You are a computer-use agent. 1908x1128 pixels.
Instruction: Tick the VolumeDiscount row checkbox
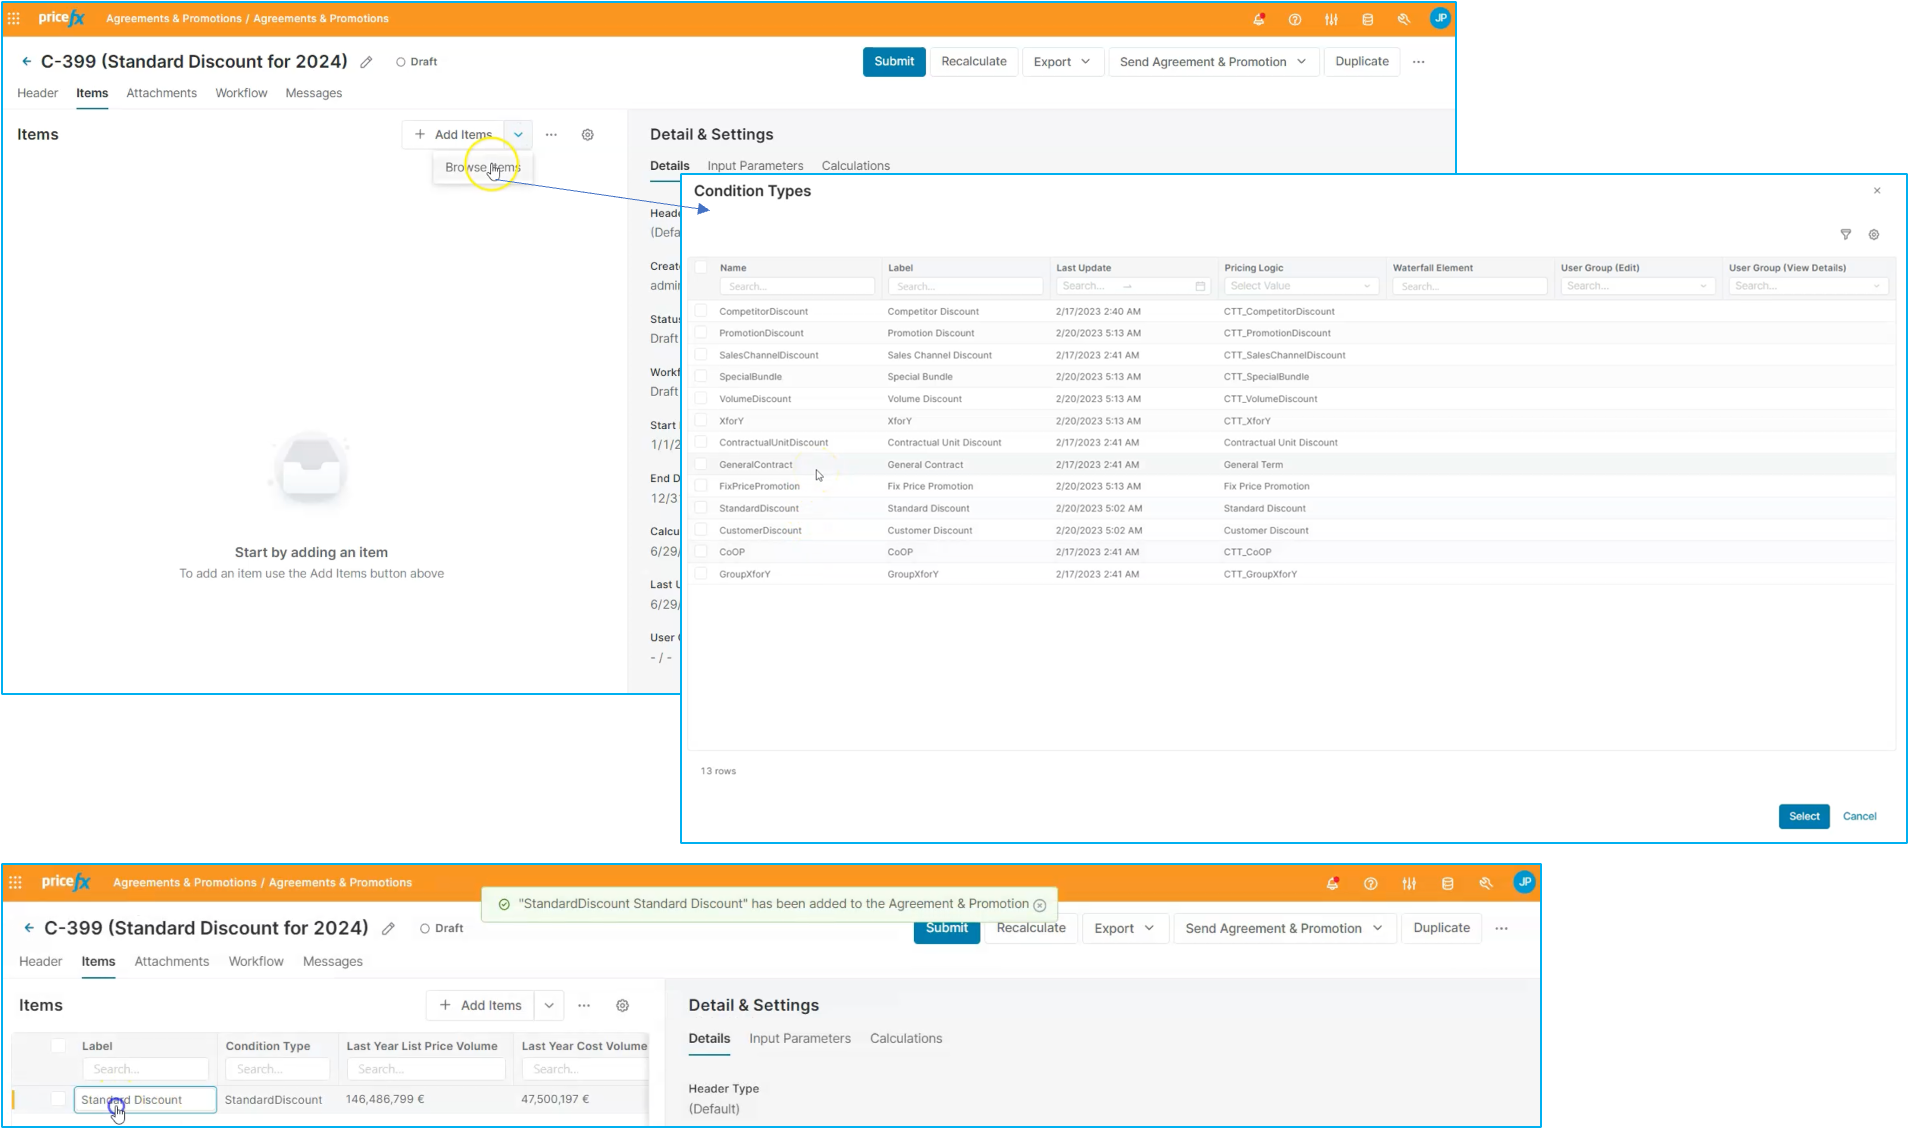pos(701,399)
